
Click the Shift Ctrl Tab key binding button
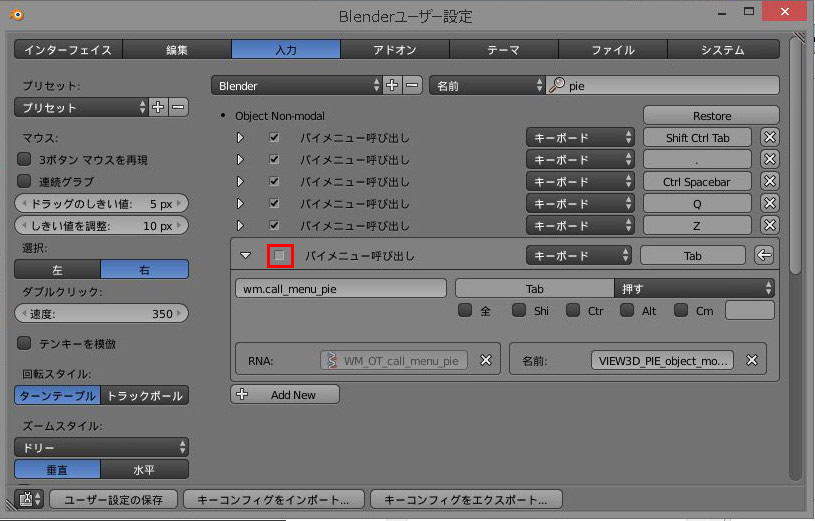coord(698,137)
